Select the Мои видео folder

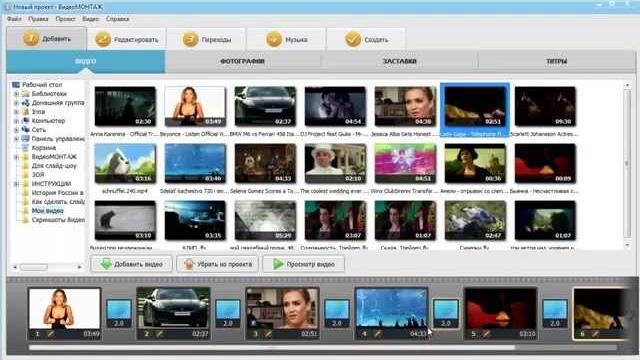point(47,211)
